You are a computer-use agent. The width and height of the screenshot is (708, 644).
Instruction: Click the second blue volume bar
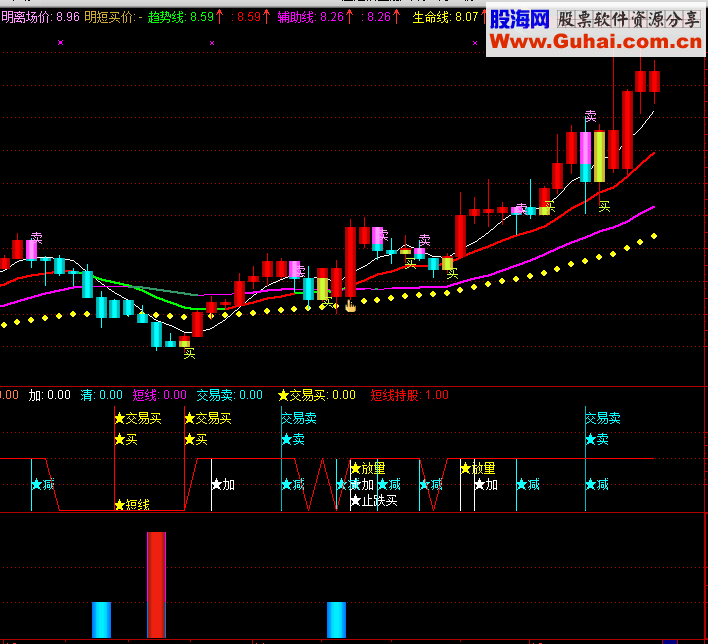pyautogui.click(x=336, y=620)
